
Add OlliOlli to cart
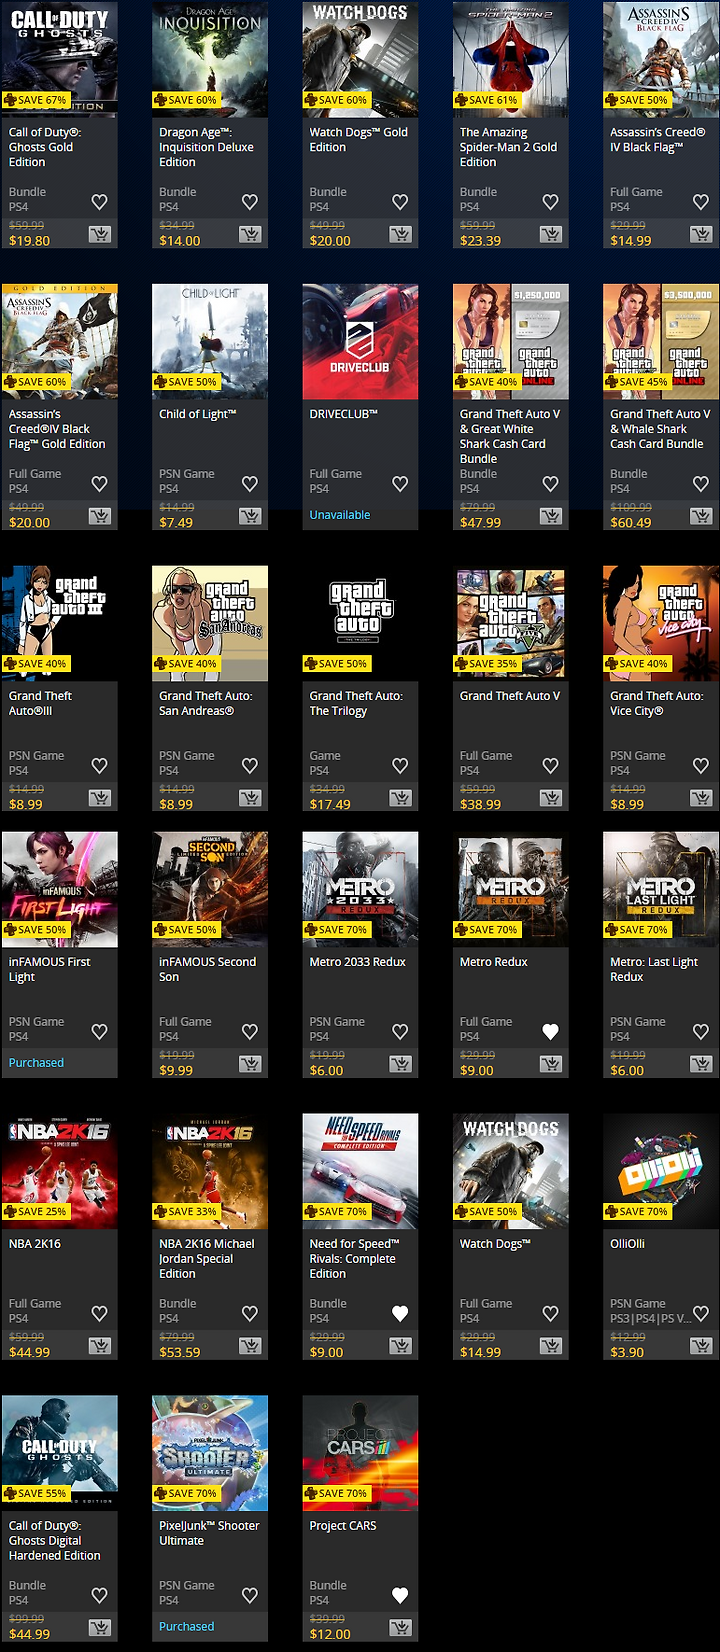click(x=702, y=1346)
